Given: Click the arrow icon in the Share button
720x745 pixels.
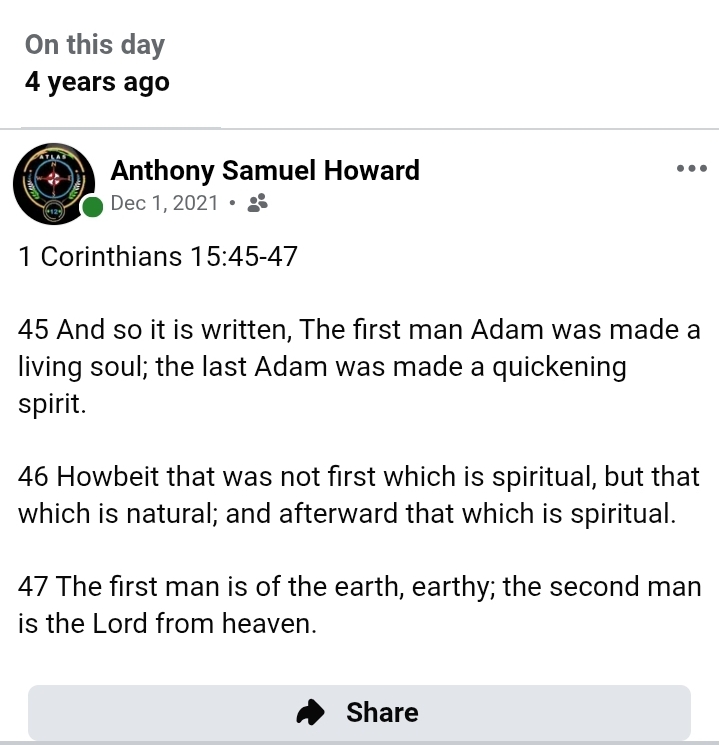Looking at the screenshot, I should point(312,712).
